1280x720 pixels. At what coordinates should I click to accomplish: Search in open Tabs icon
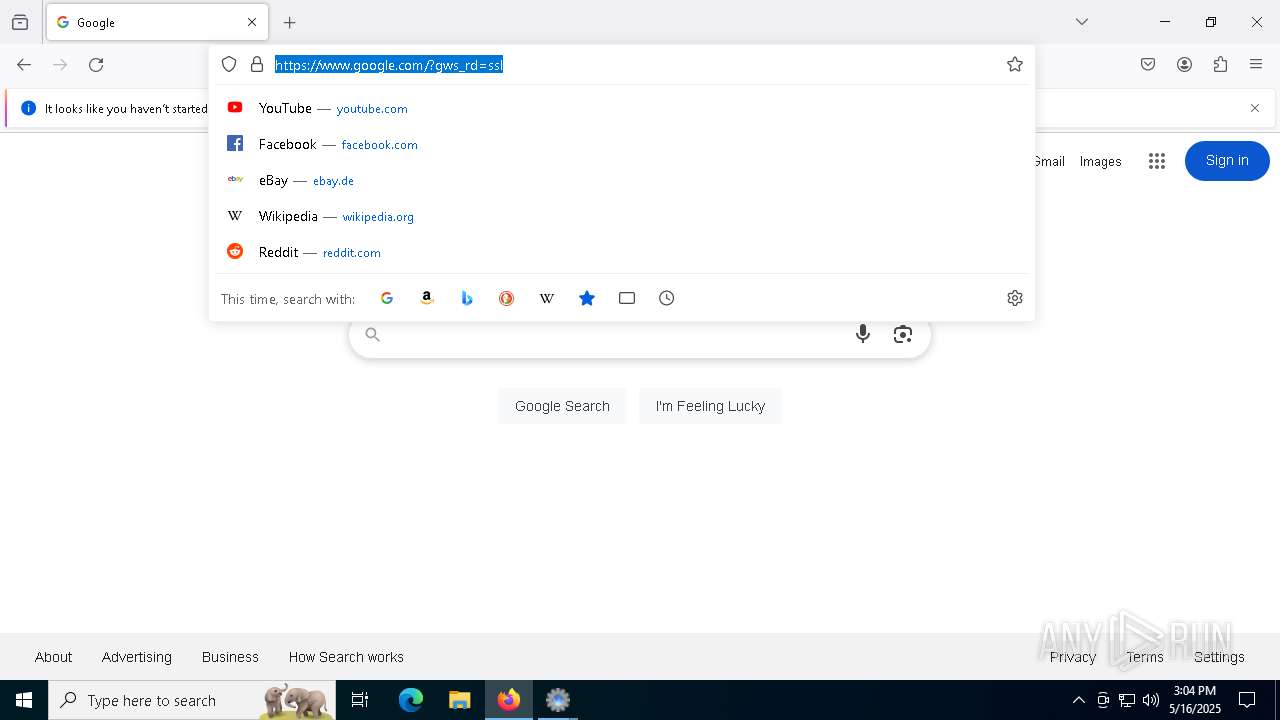click(627, 298)
